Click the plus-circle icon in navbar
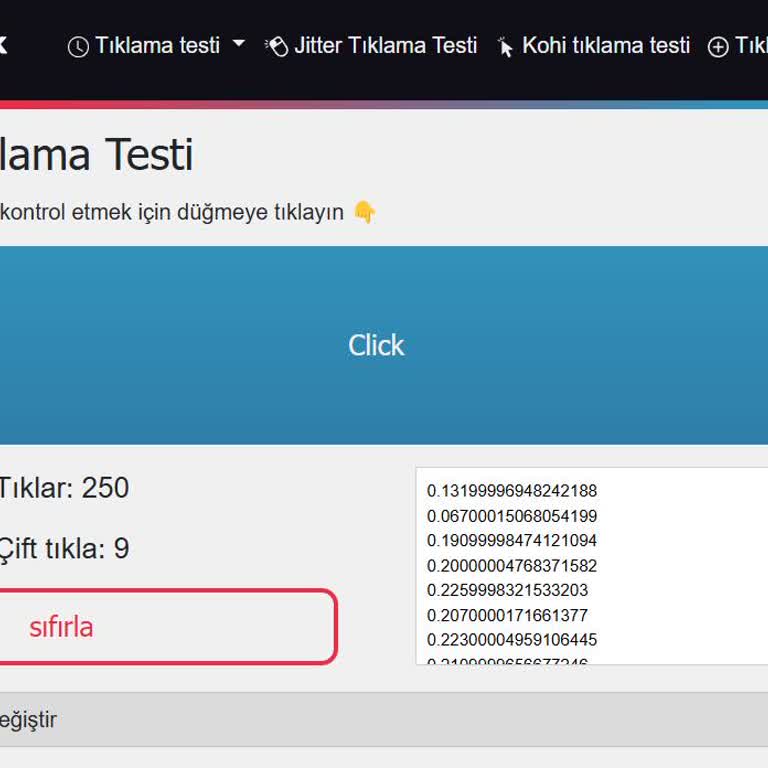This screenshot has height=768, width=768. 718,47
